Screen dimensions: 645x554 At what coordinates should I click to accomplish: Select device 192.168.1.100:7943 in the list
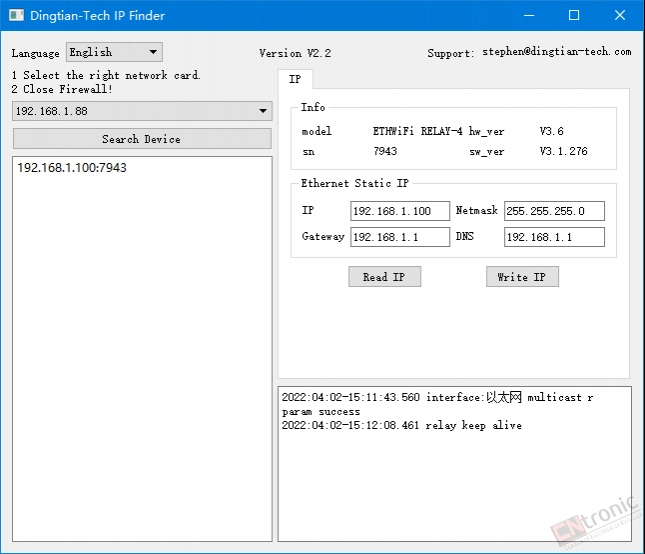[x=72, y=167]
